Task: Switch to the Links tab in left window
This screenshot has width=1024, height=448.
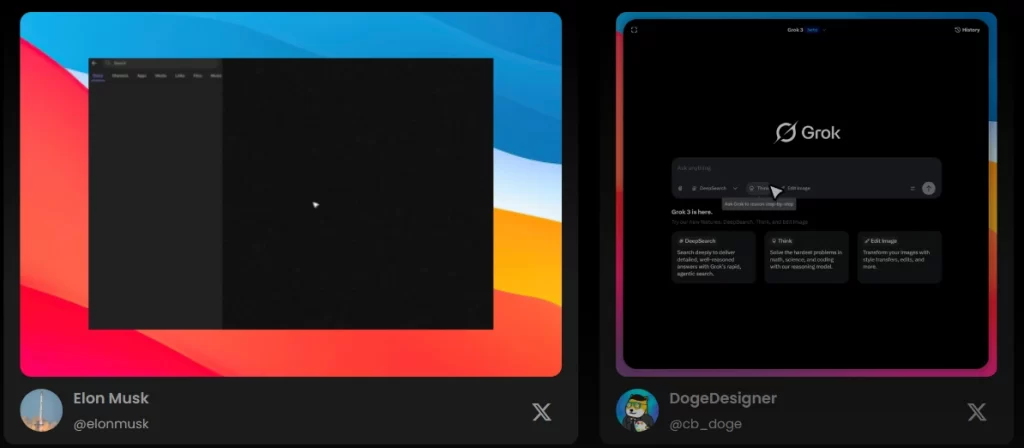Action: pyautogui.click(x=180, y=75)
